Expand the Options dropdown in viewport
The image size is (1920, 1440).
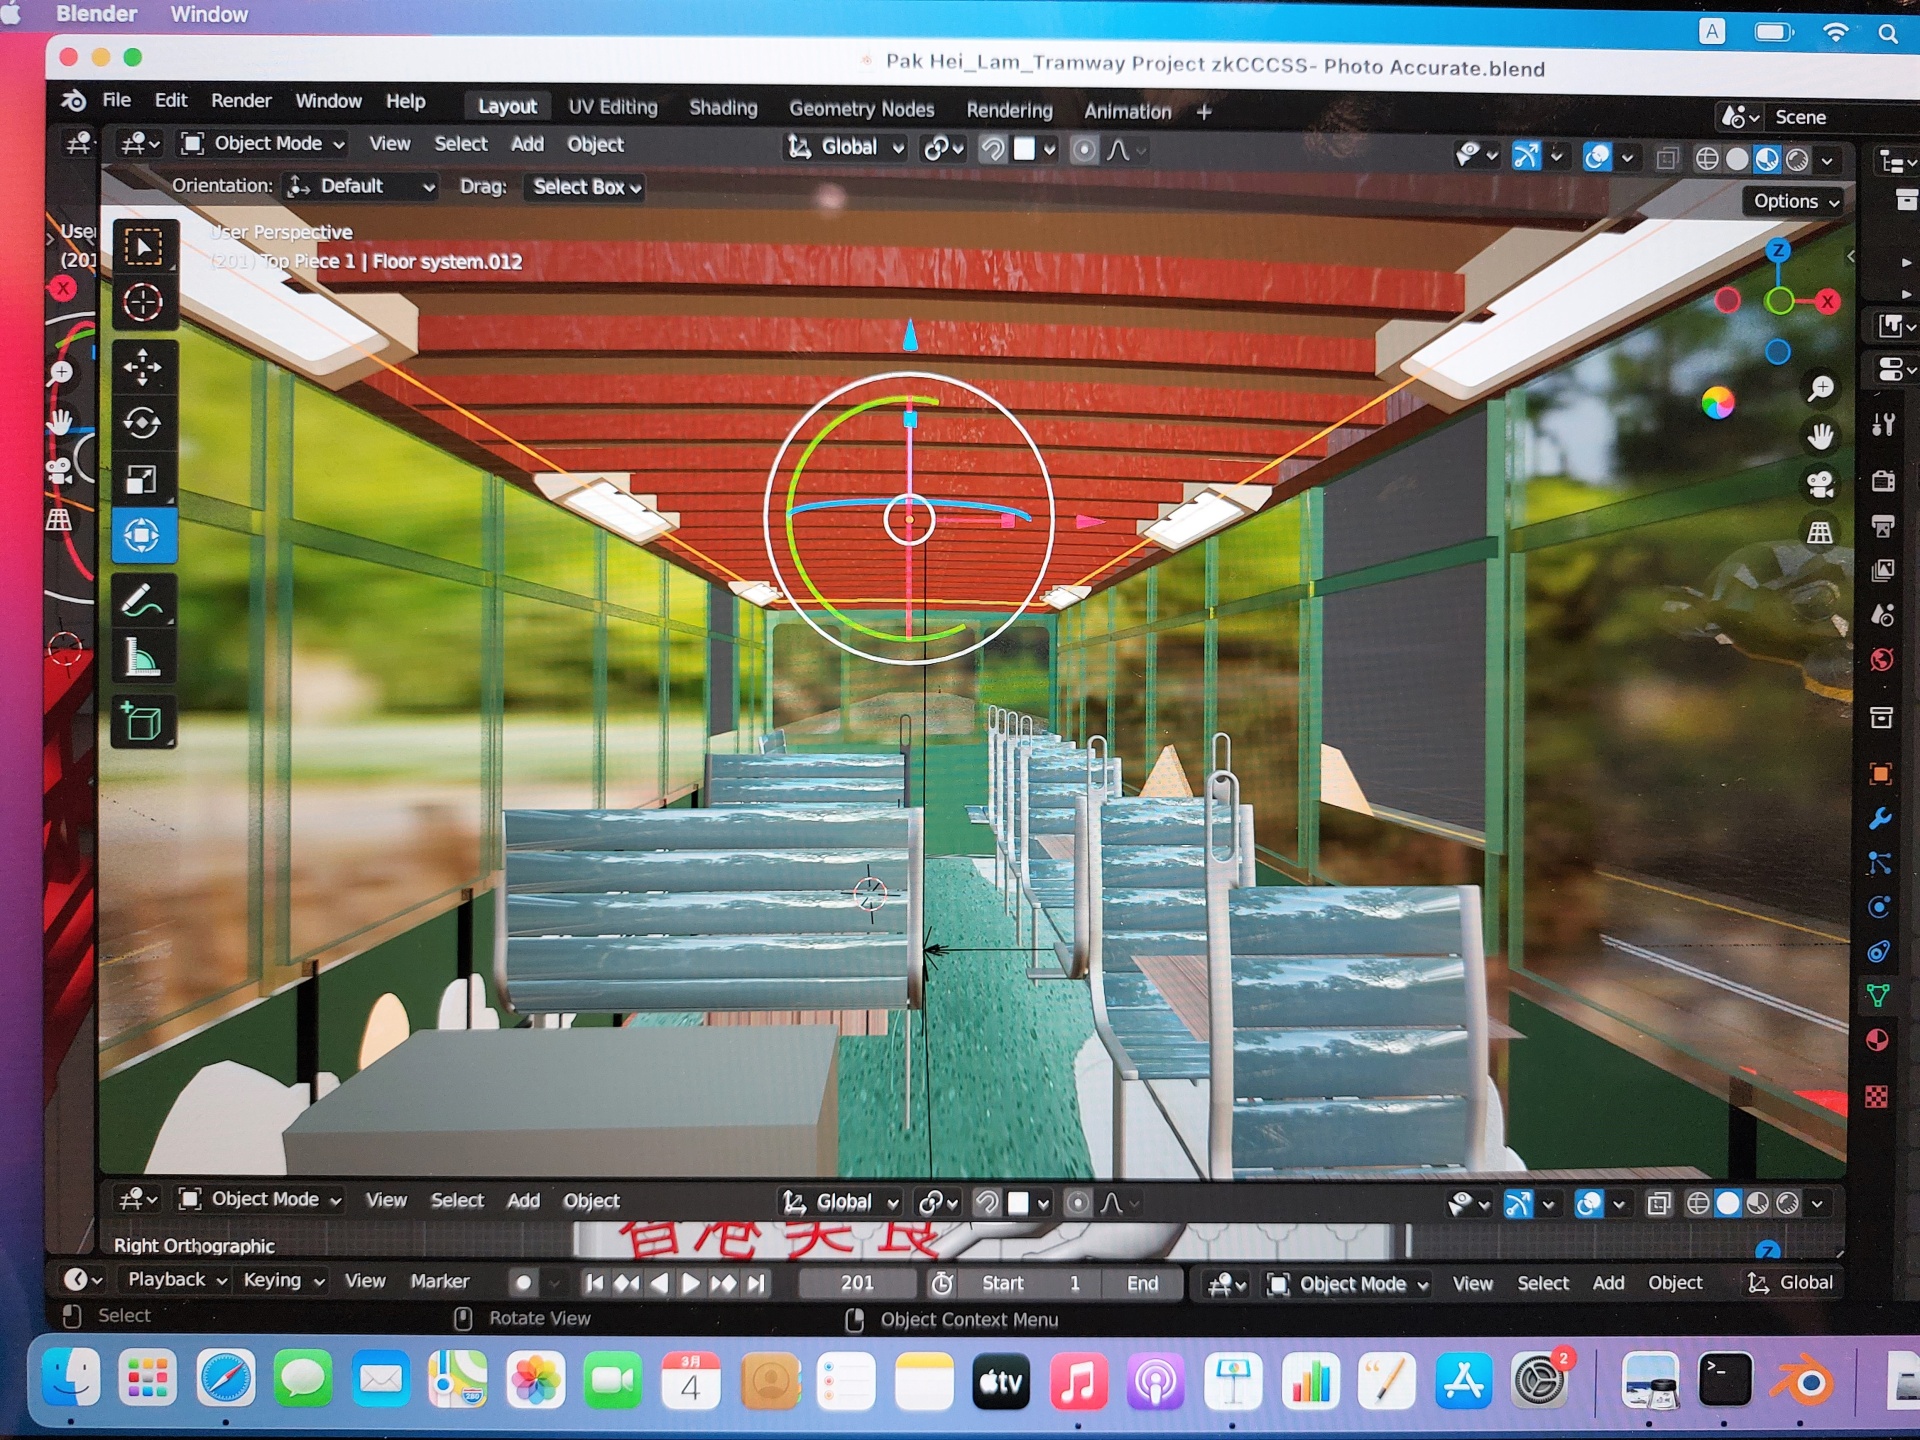click(1794, 202)
